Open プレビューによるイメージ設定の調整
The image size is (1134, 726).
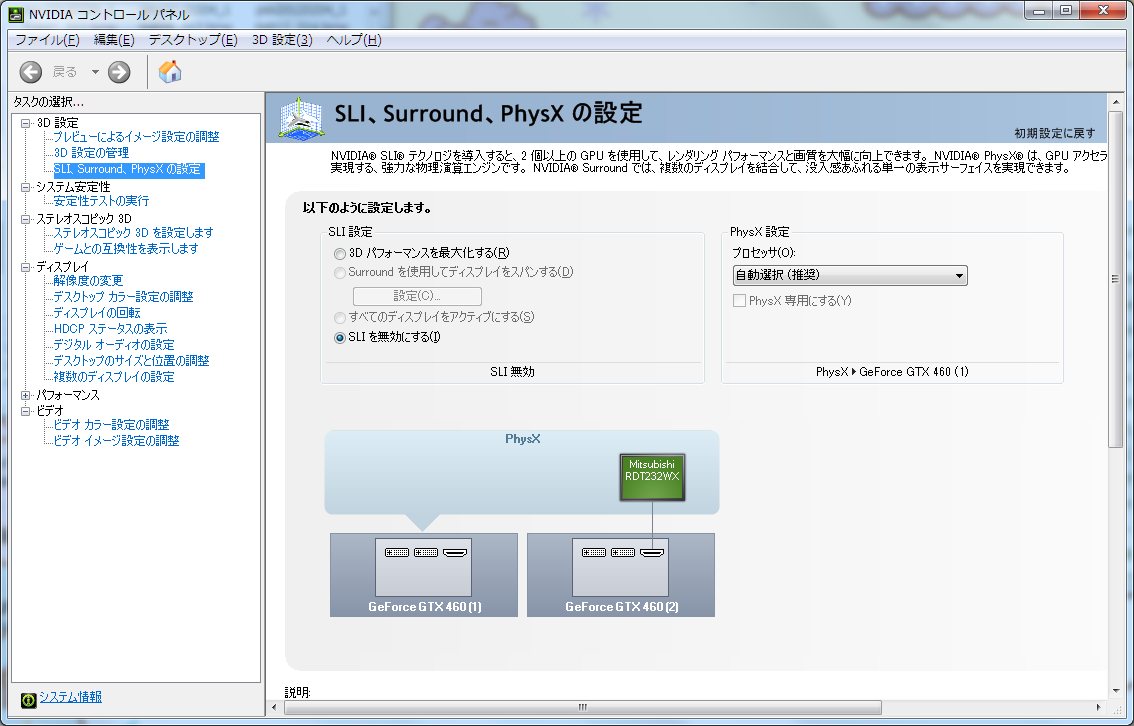(136, 137)
